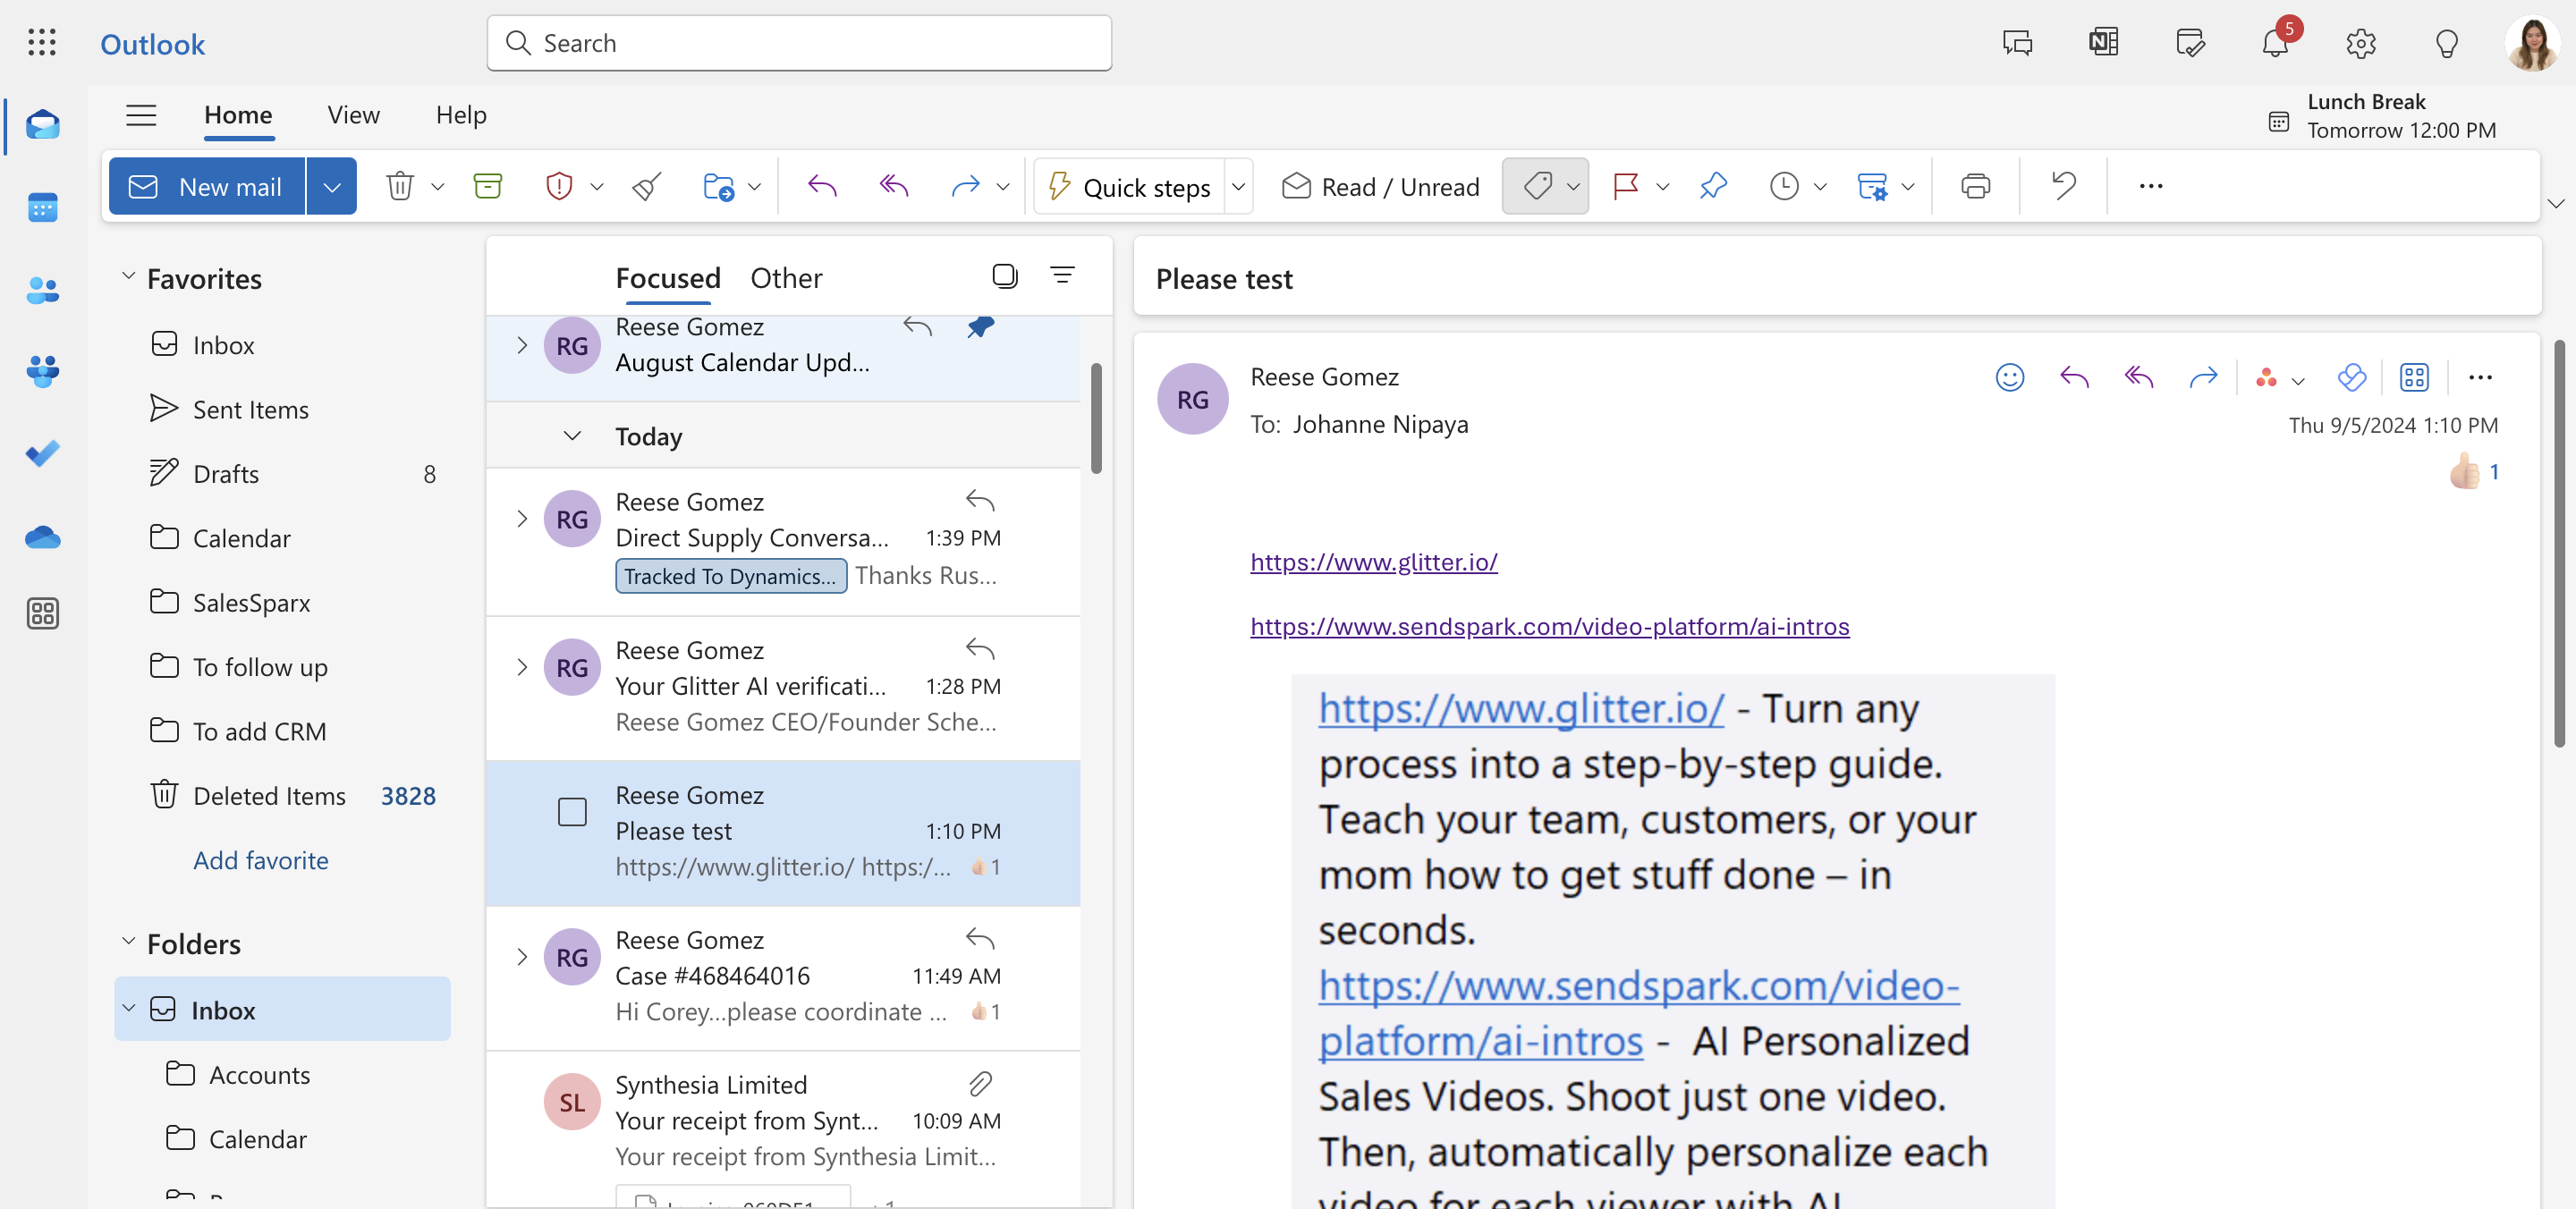Toggle the navigation pane hamburger menu
The image size is (2576, 1209).
coord(141,115)
